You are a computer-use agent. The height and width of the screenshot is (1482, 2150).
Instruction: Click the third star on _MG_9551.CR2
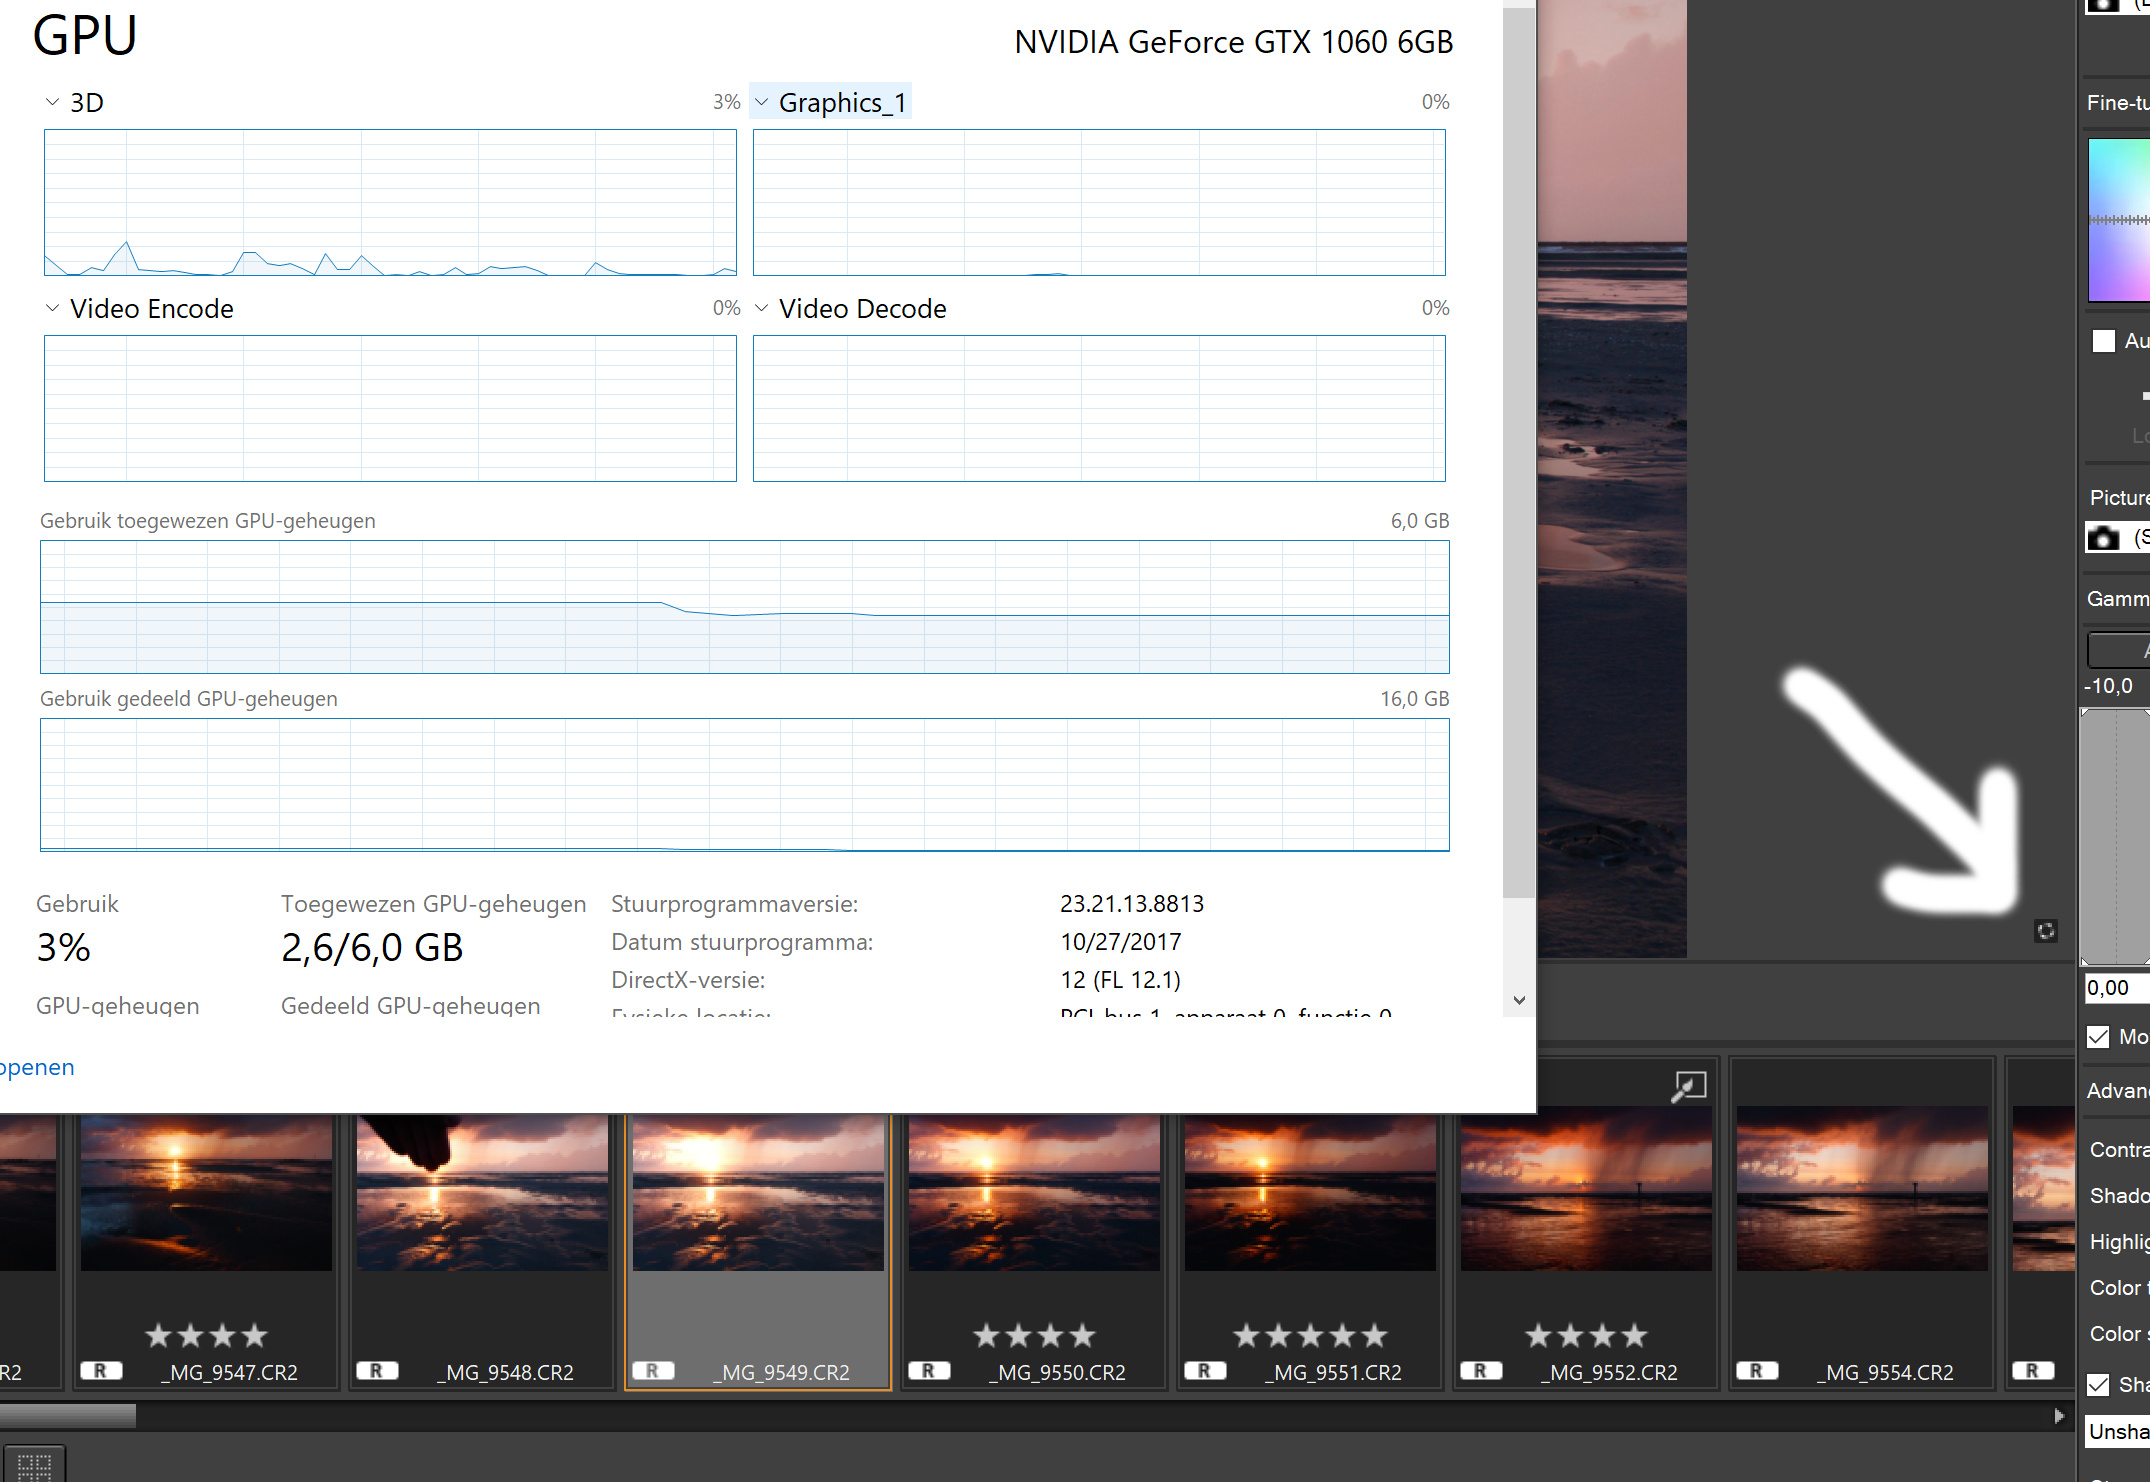(1310, 1335)
